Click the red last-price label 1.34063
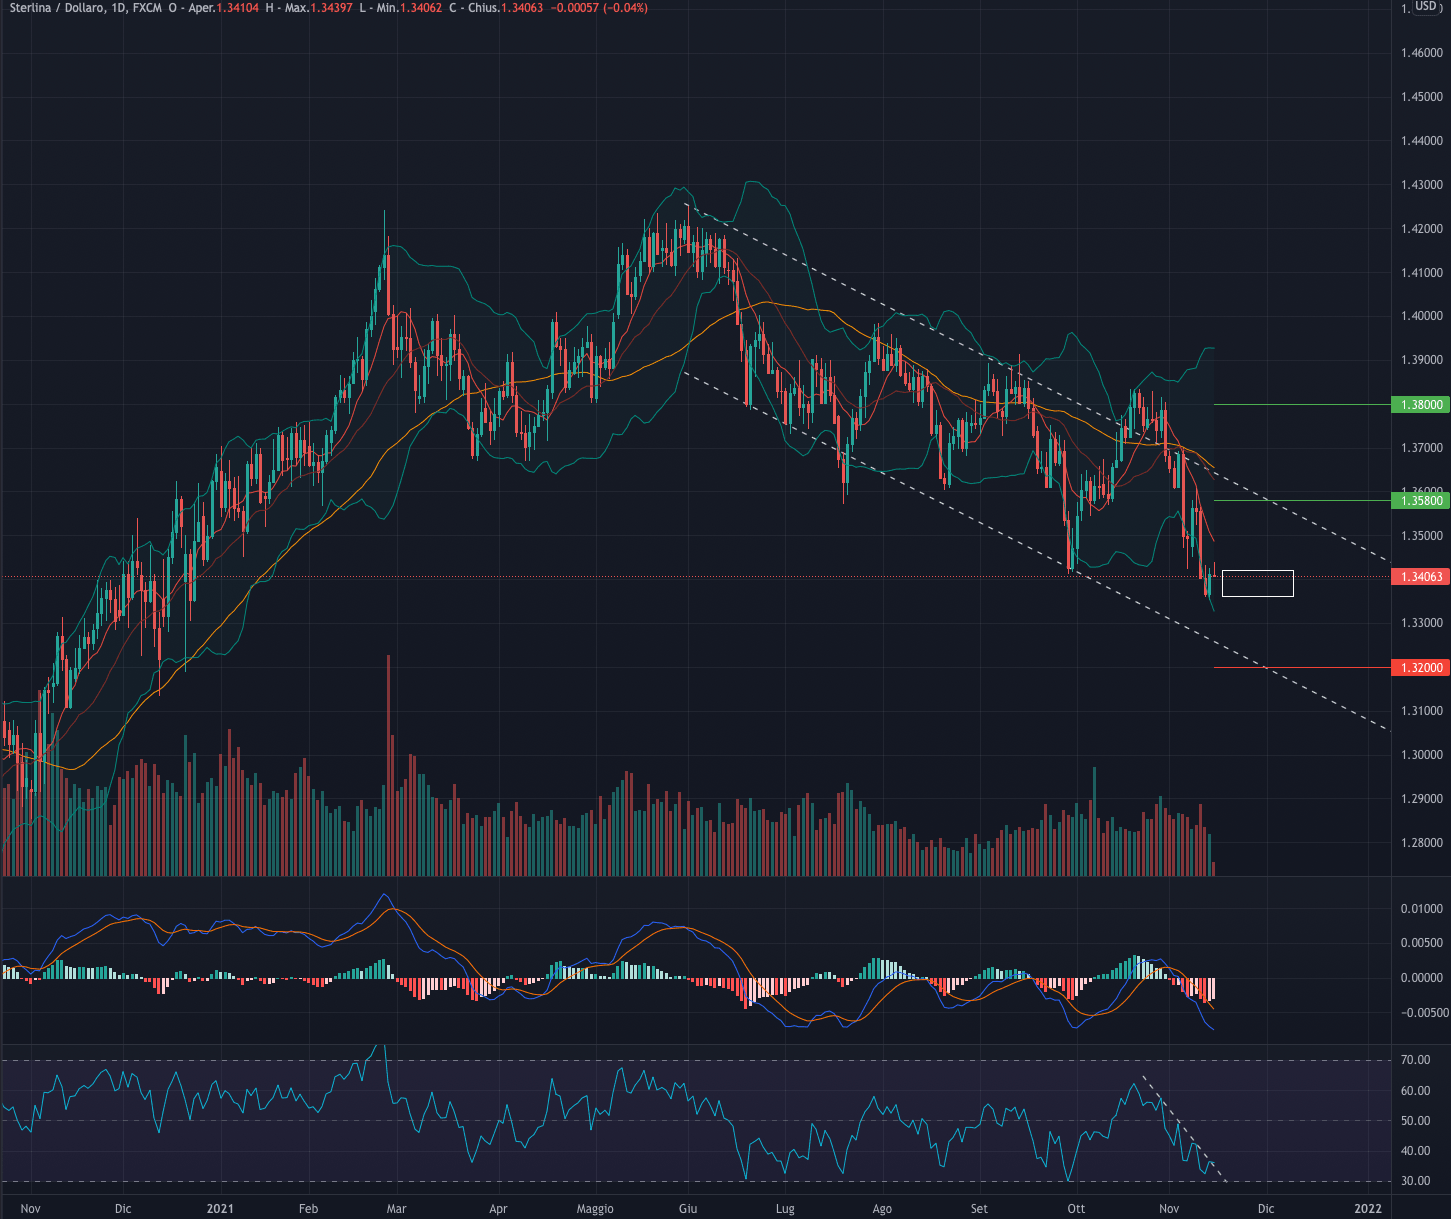This screenshot has height=1219, width=1451. coord(1418,576)
